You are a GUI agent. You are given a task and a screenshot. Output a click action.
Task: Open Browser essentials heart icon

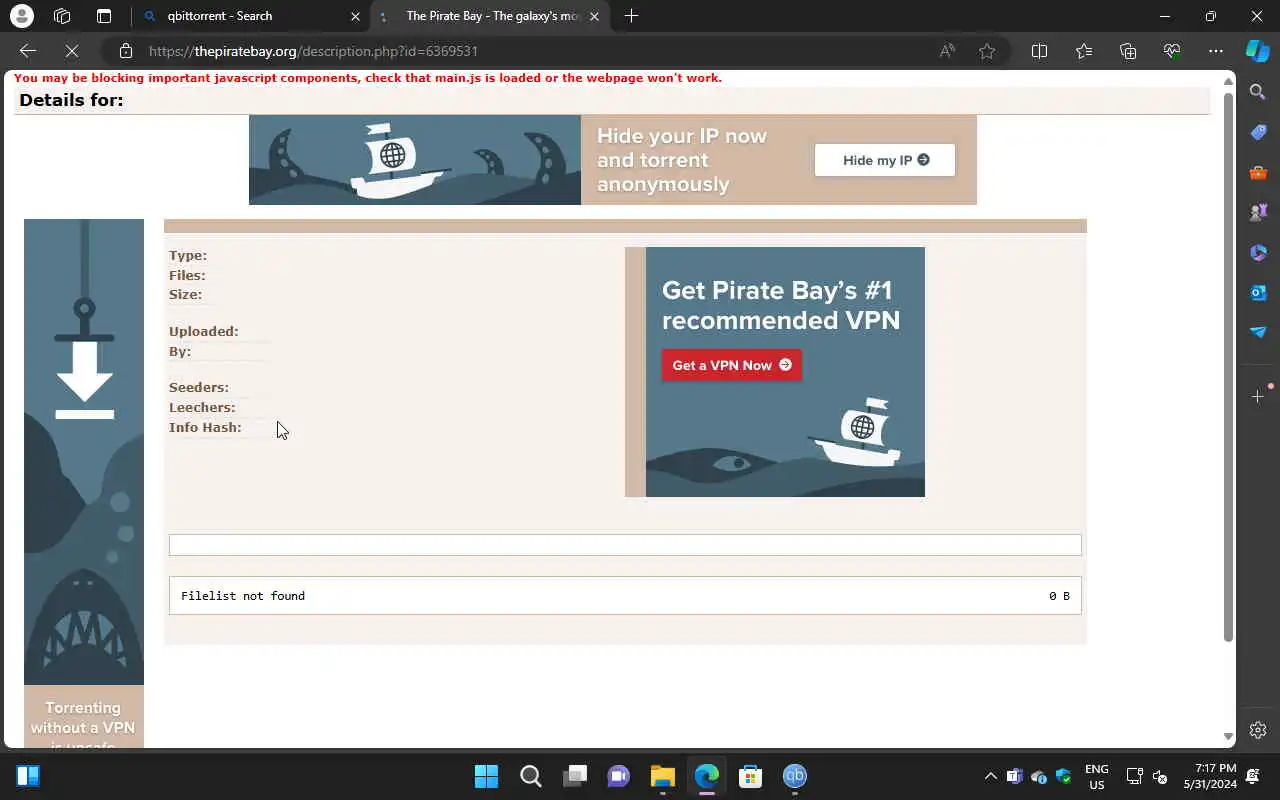1172,51
